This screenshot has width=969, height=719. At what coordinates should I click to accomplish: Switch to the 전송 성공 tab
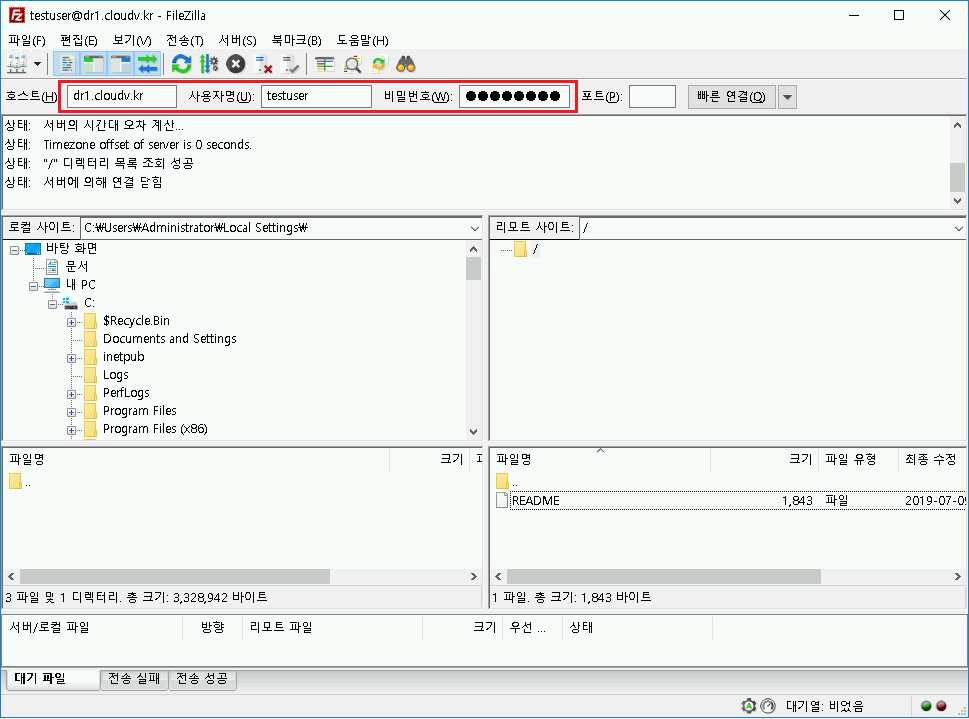pos(202,678)
